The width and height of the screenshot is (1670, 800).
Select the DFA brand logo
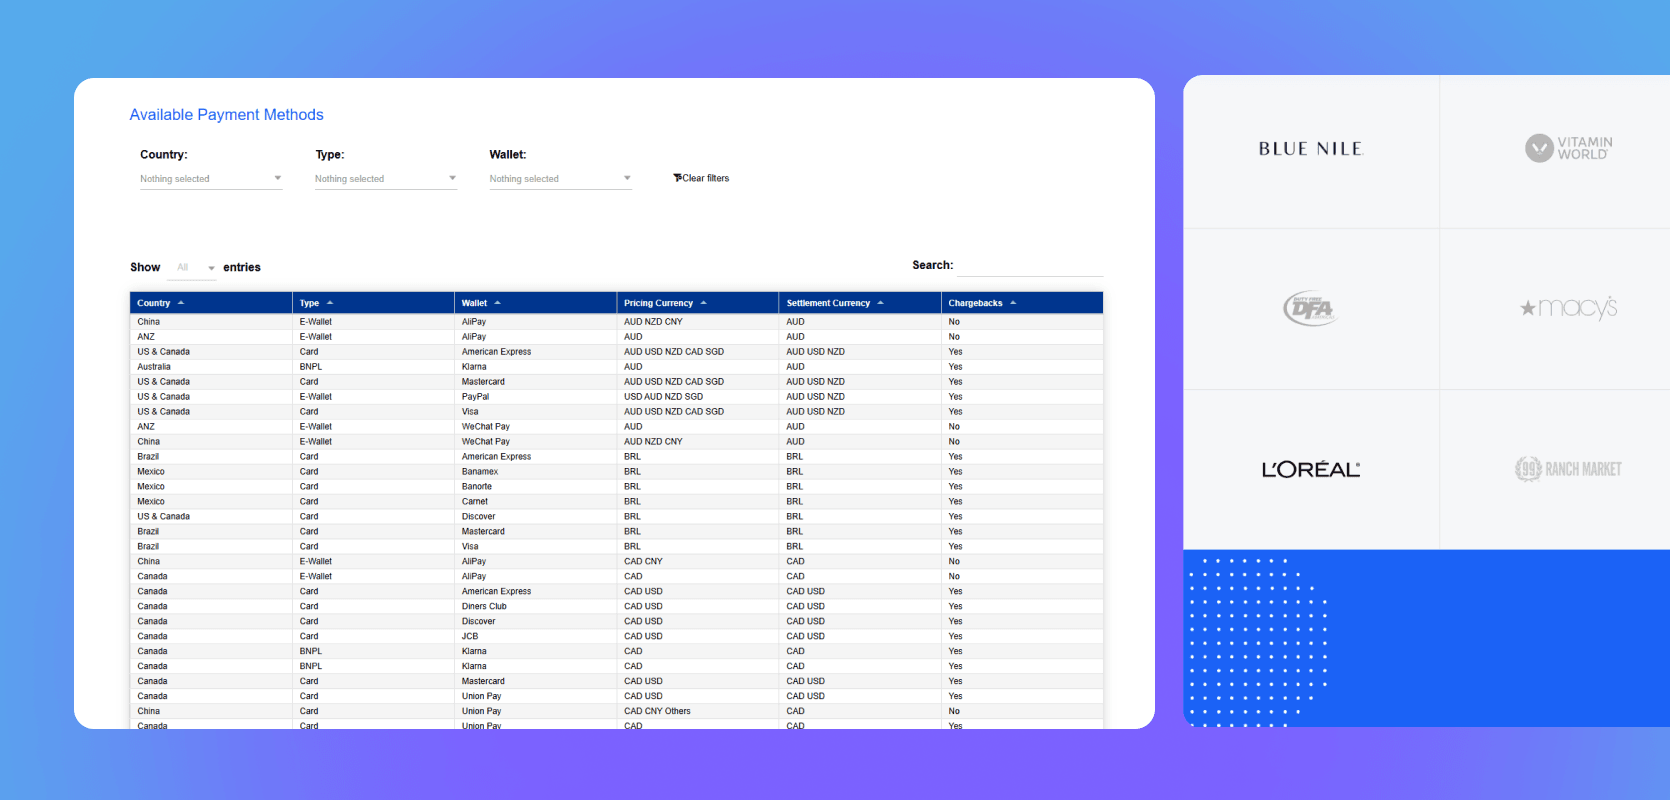(x=1310, y=309)
